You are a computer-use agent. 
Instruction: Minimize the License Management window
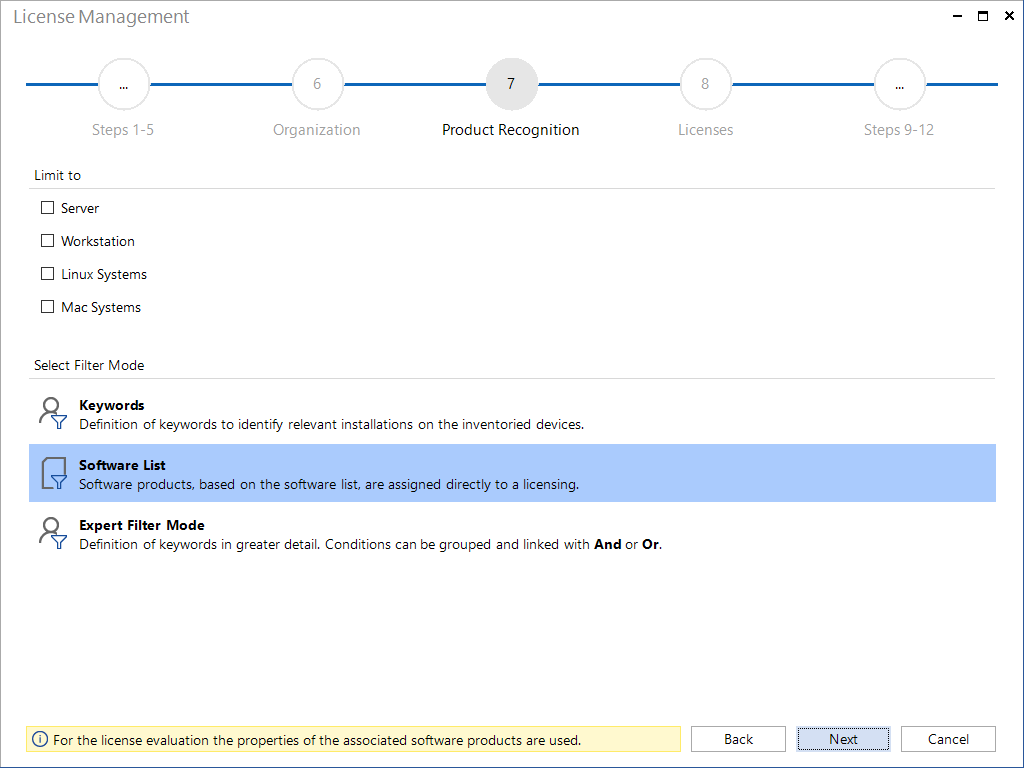point(957,16)
